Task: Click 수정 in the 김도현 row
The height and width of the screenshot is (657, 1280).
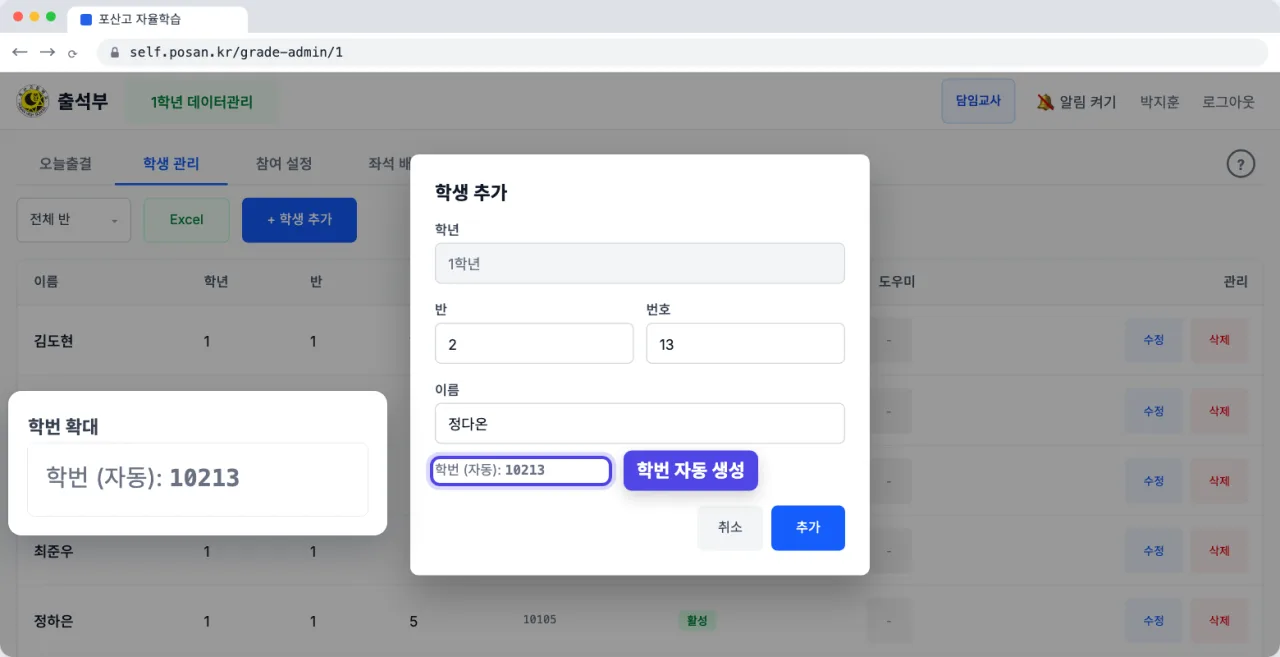Action: (x=1153, y=340)
